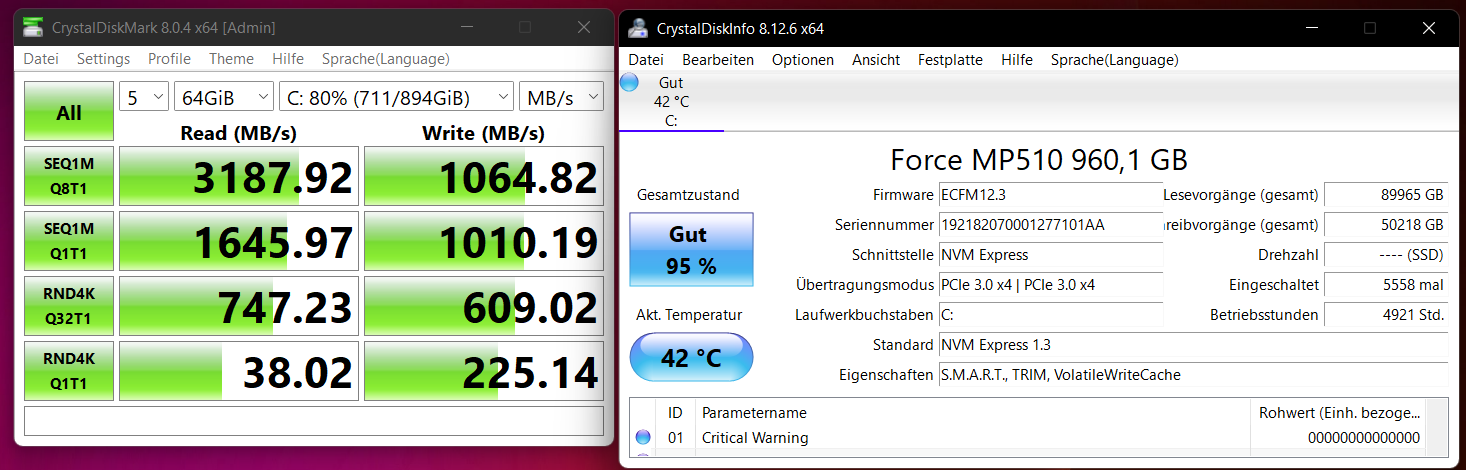Click the total reads value 89965 GB
Viewport: 1466px width, 470px height.
pos(1386,195)
